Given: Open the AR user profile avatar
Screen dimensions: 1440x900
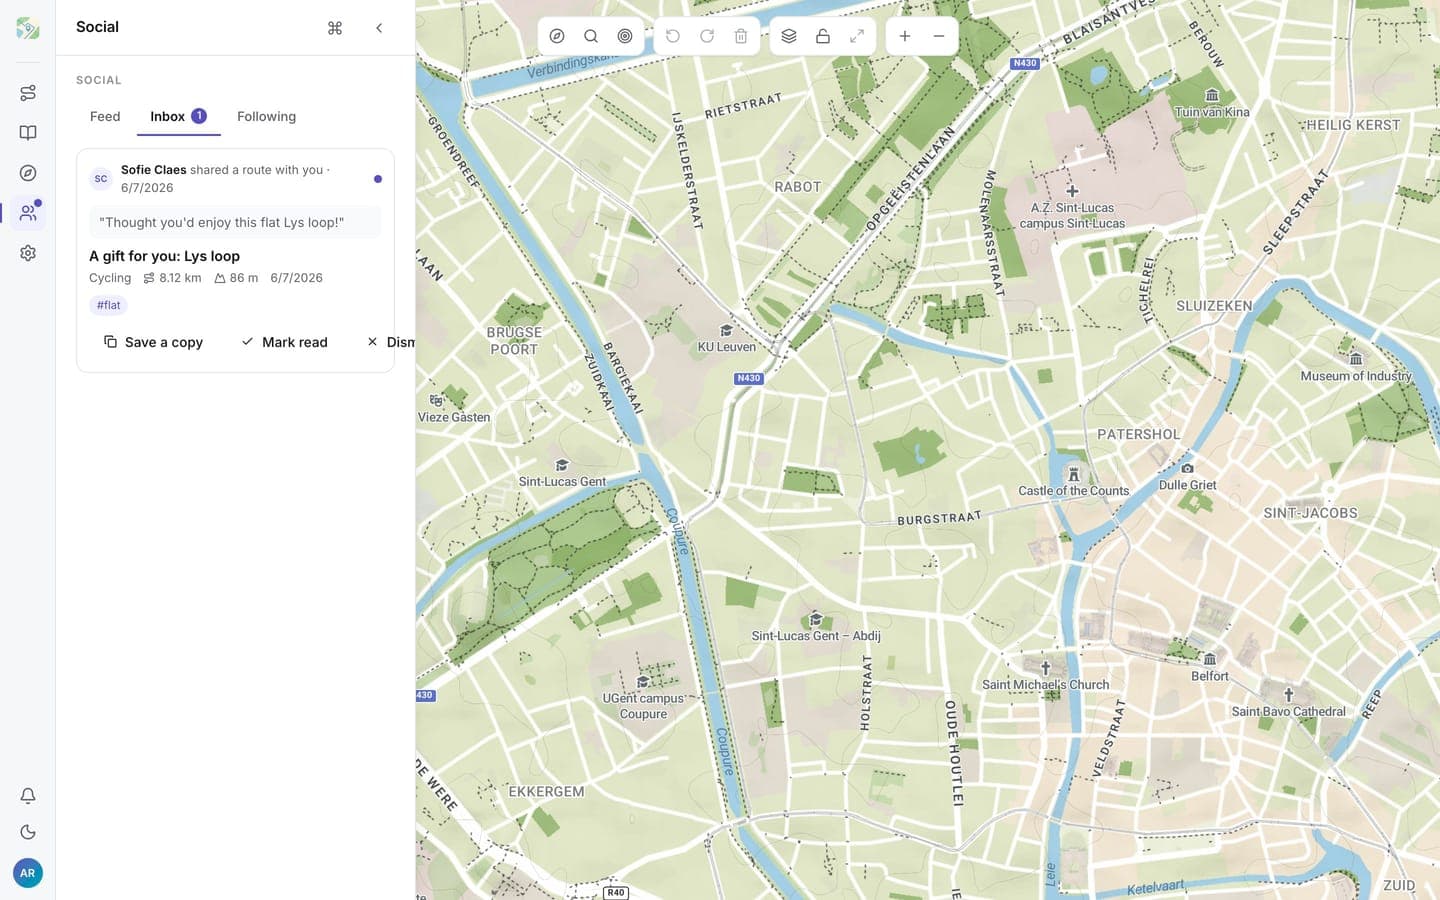Looking at the screenshot, I should [28, 873].
